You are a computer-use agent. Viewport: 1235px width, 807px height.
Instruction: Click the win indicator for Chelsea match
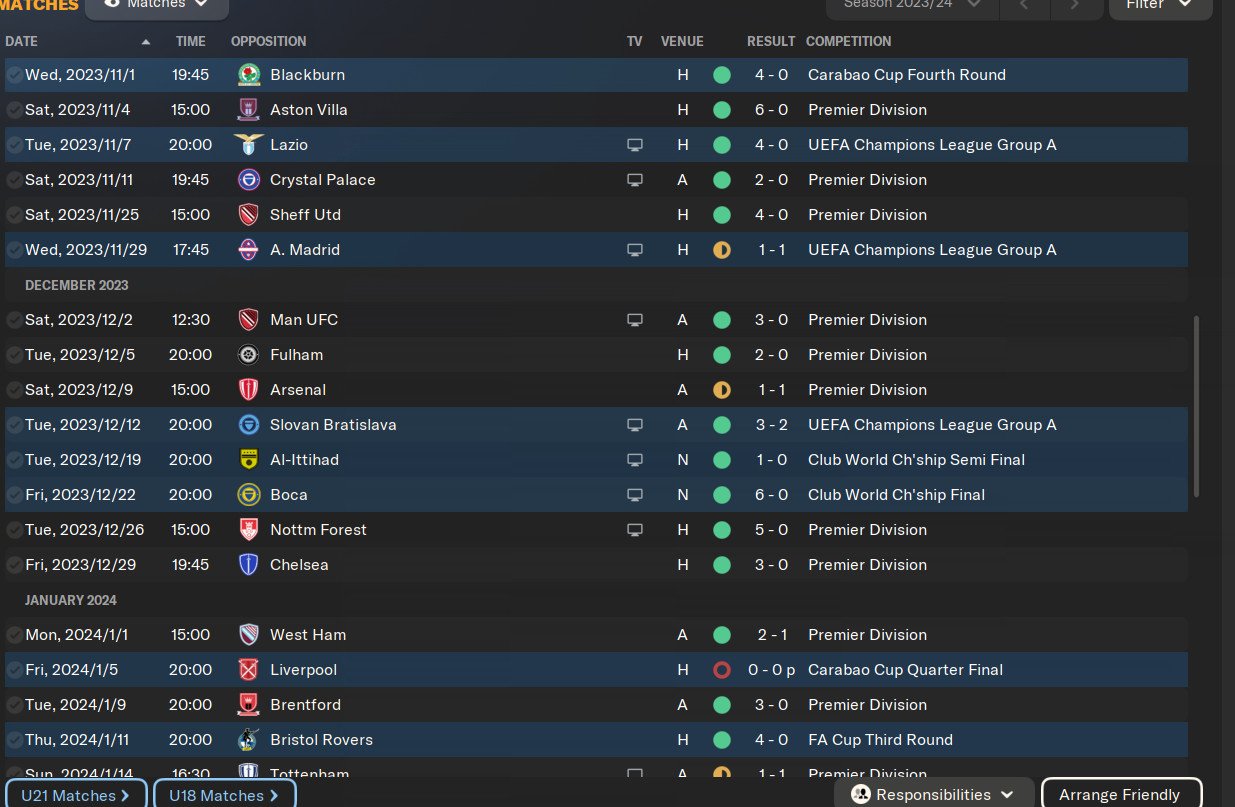point(721,565)
